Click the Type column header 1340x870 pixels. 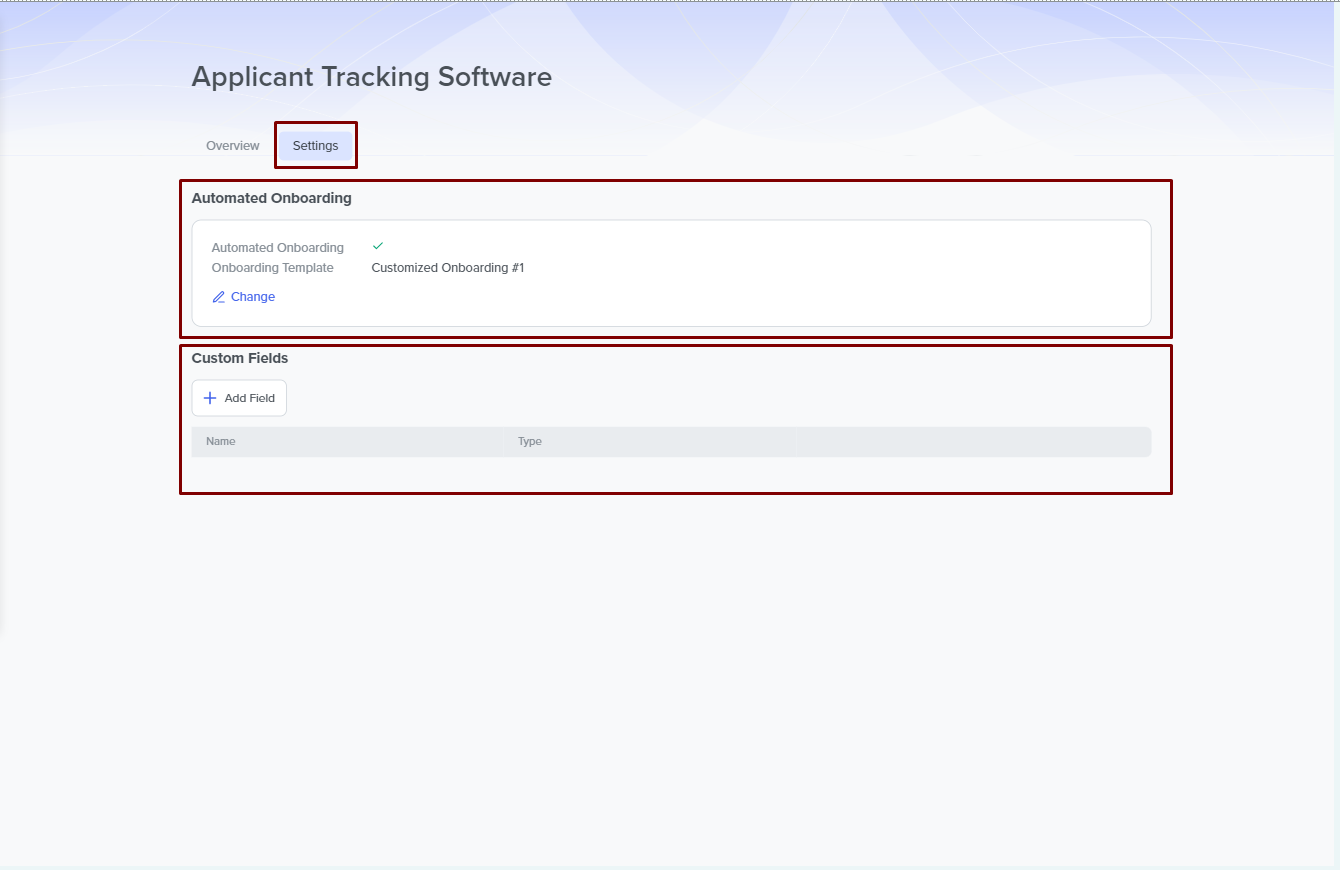click(x=529, y=441)
